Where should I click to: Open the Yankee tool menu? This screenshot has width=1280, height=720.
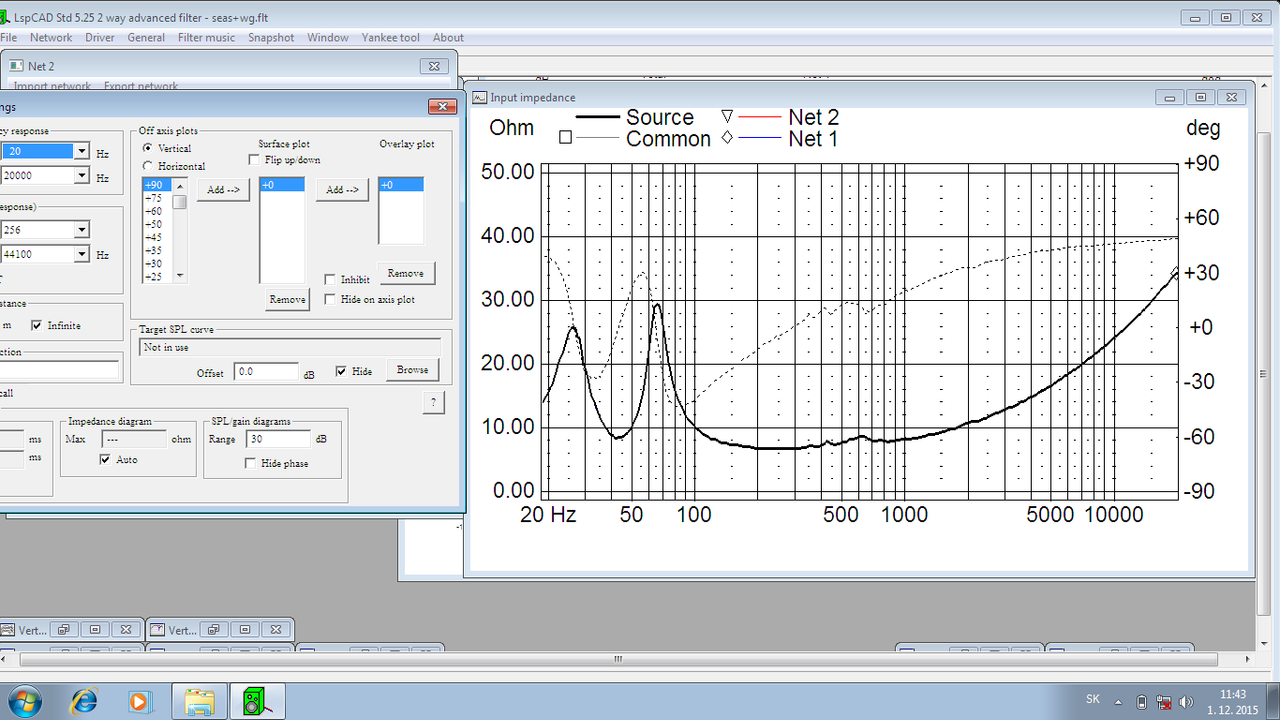pos(390,38)
